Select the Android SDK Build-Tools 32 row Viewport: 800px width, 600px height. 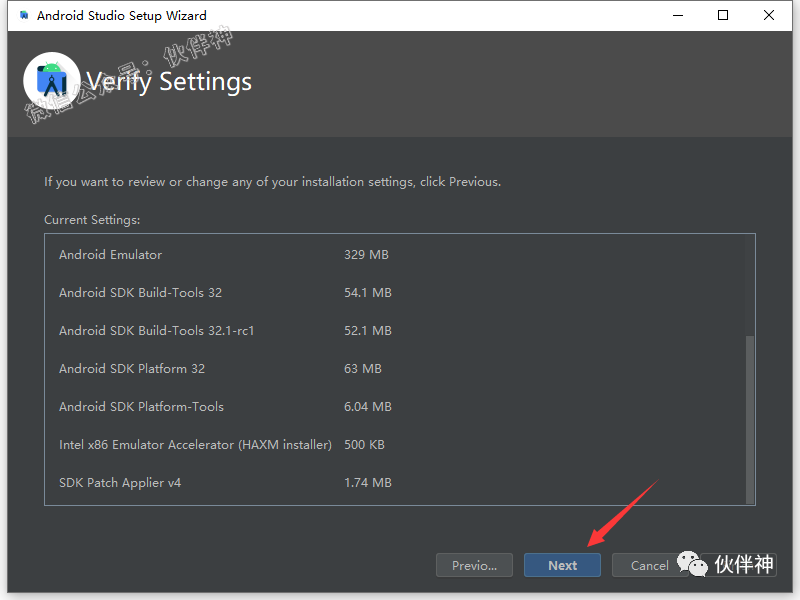pos(394,292)
